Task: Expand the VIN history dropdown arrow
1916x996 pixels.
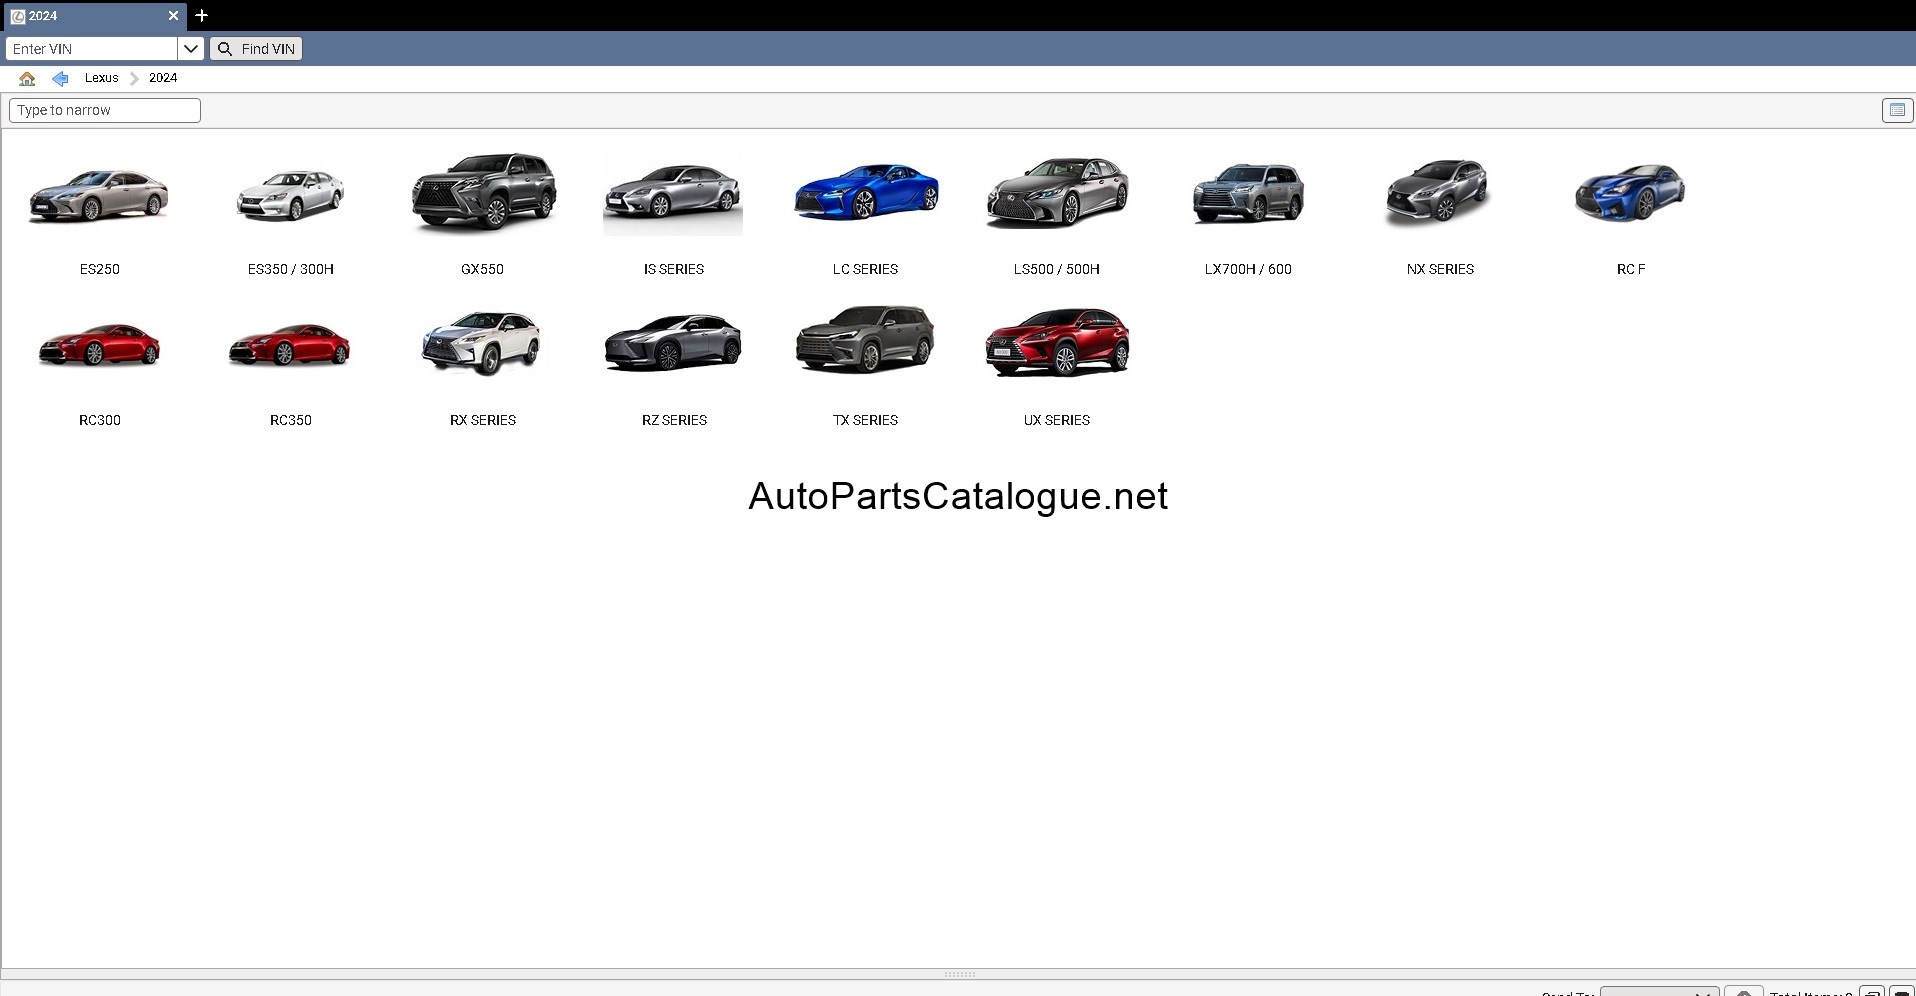Action: tap(191, 49)
